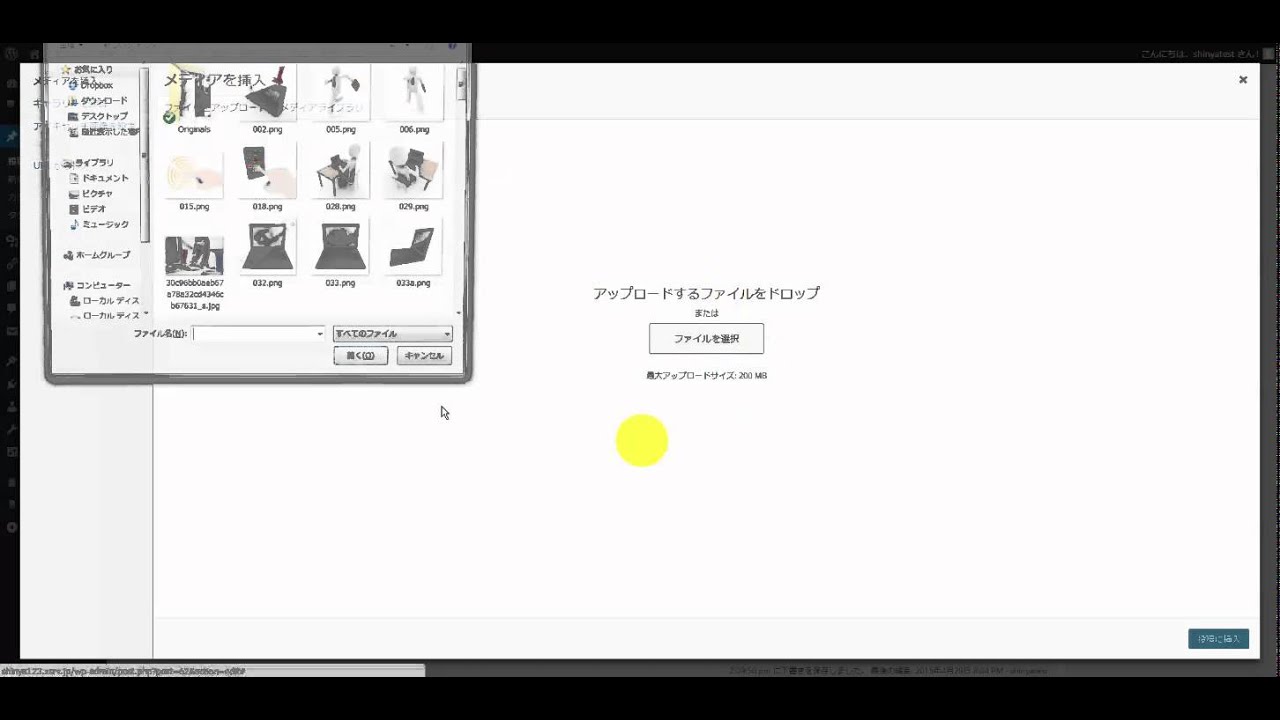This screenshot has height=720, width=1280.
Task: Select コンピューター computer in the navigation pane
Action: pos(96,286)
